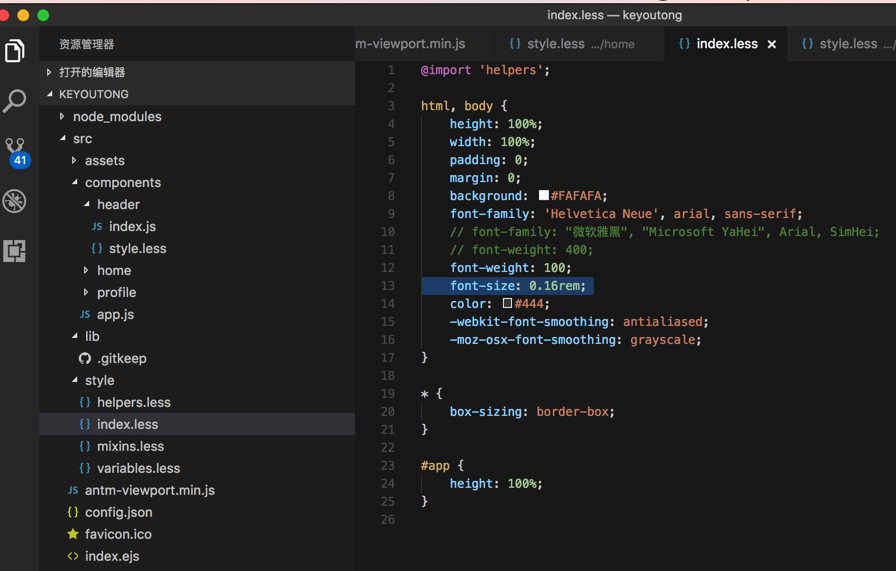Click the star icon beside favicon.ico
The width and height of the screenshot is (896, 571).
(73, 534)
